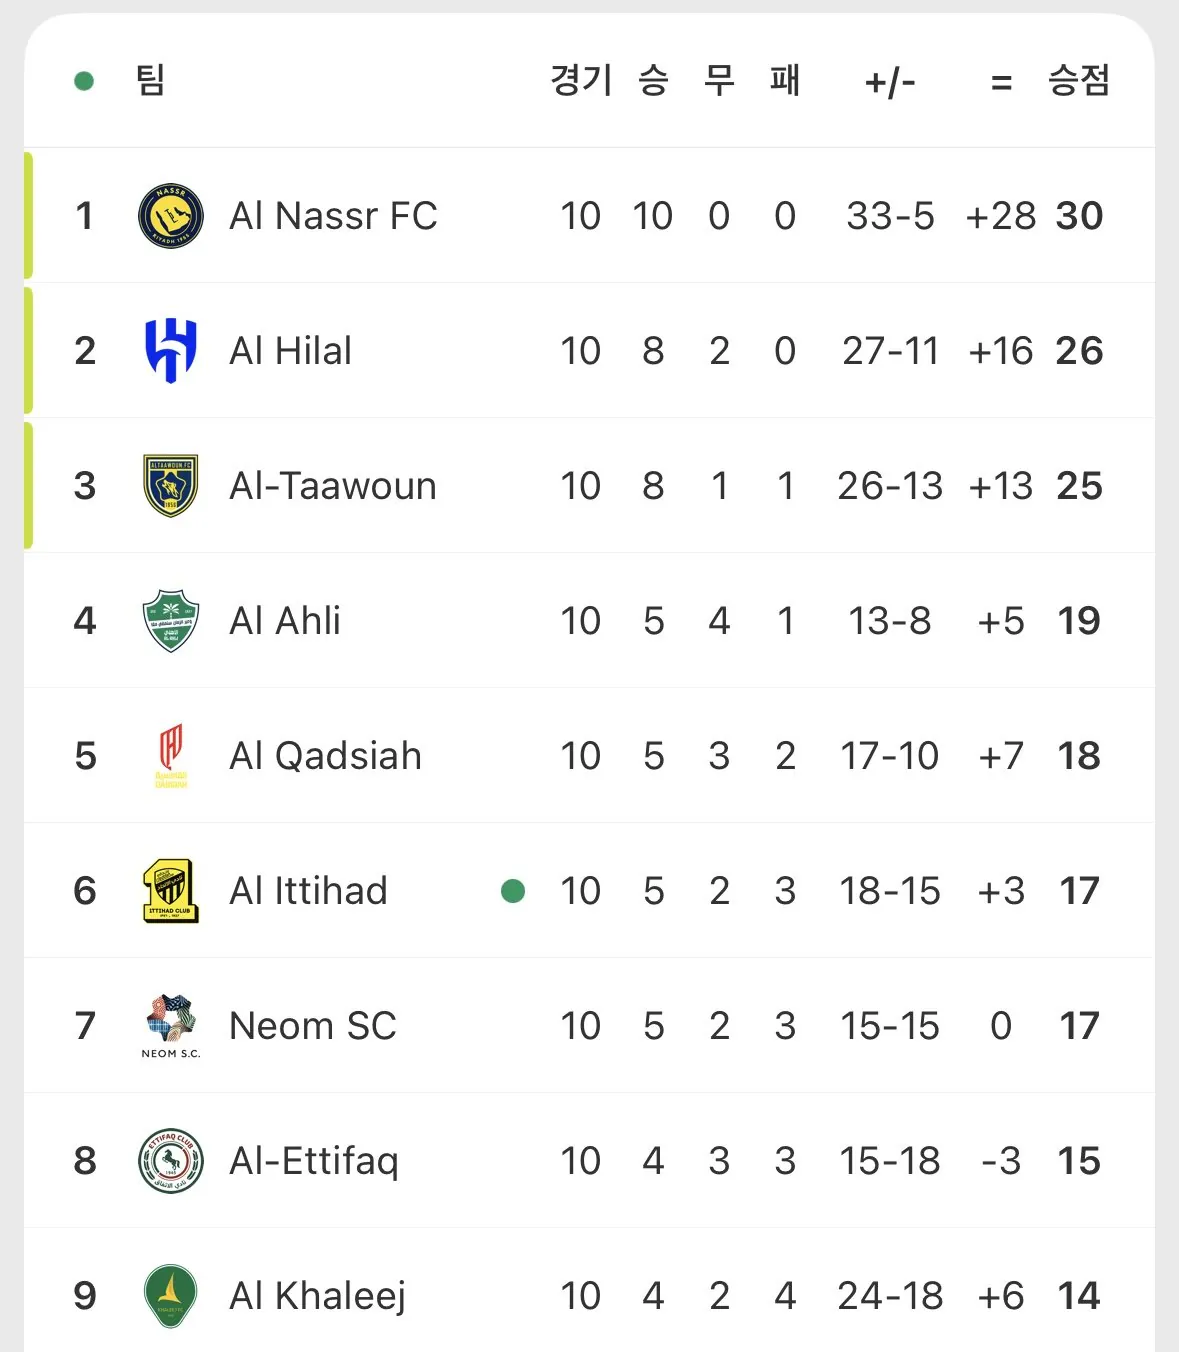Click the Al Khaleej team name
The height and width of the screenshot is (1352, 1179).
point(317,1296)
